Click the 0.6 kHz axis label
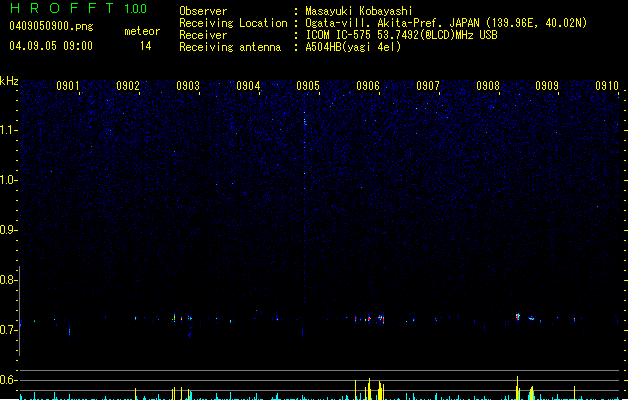This screenshot has height=400, width=629. pos(8,380)
